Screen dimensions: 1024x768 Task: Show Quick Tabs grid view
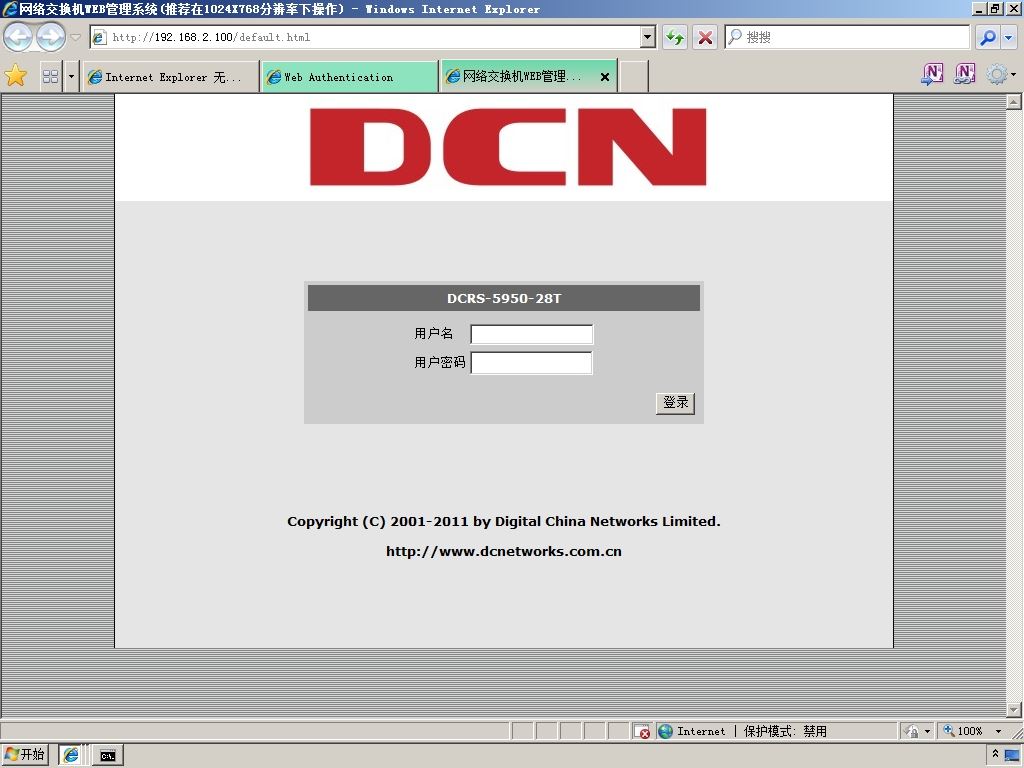50,76
